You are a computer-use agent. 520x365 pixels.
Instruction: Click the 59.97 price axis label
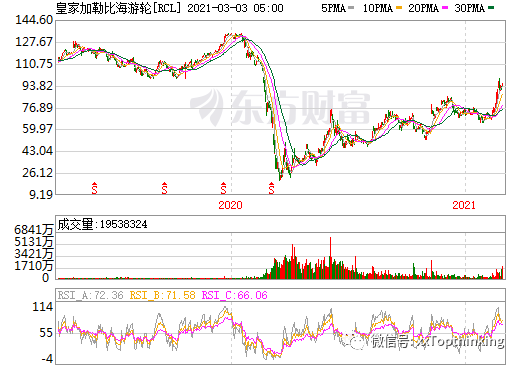(37, 129)
